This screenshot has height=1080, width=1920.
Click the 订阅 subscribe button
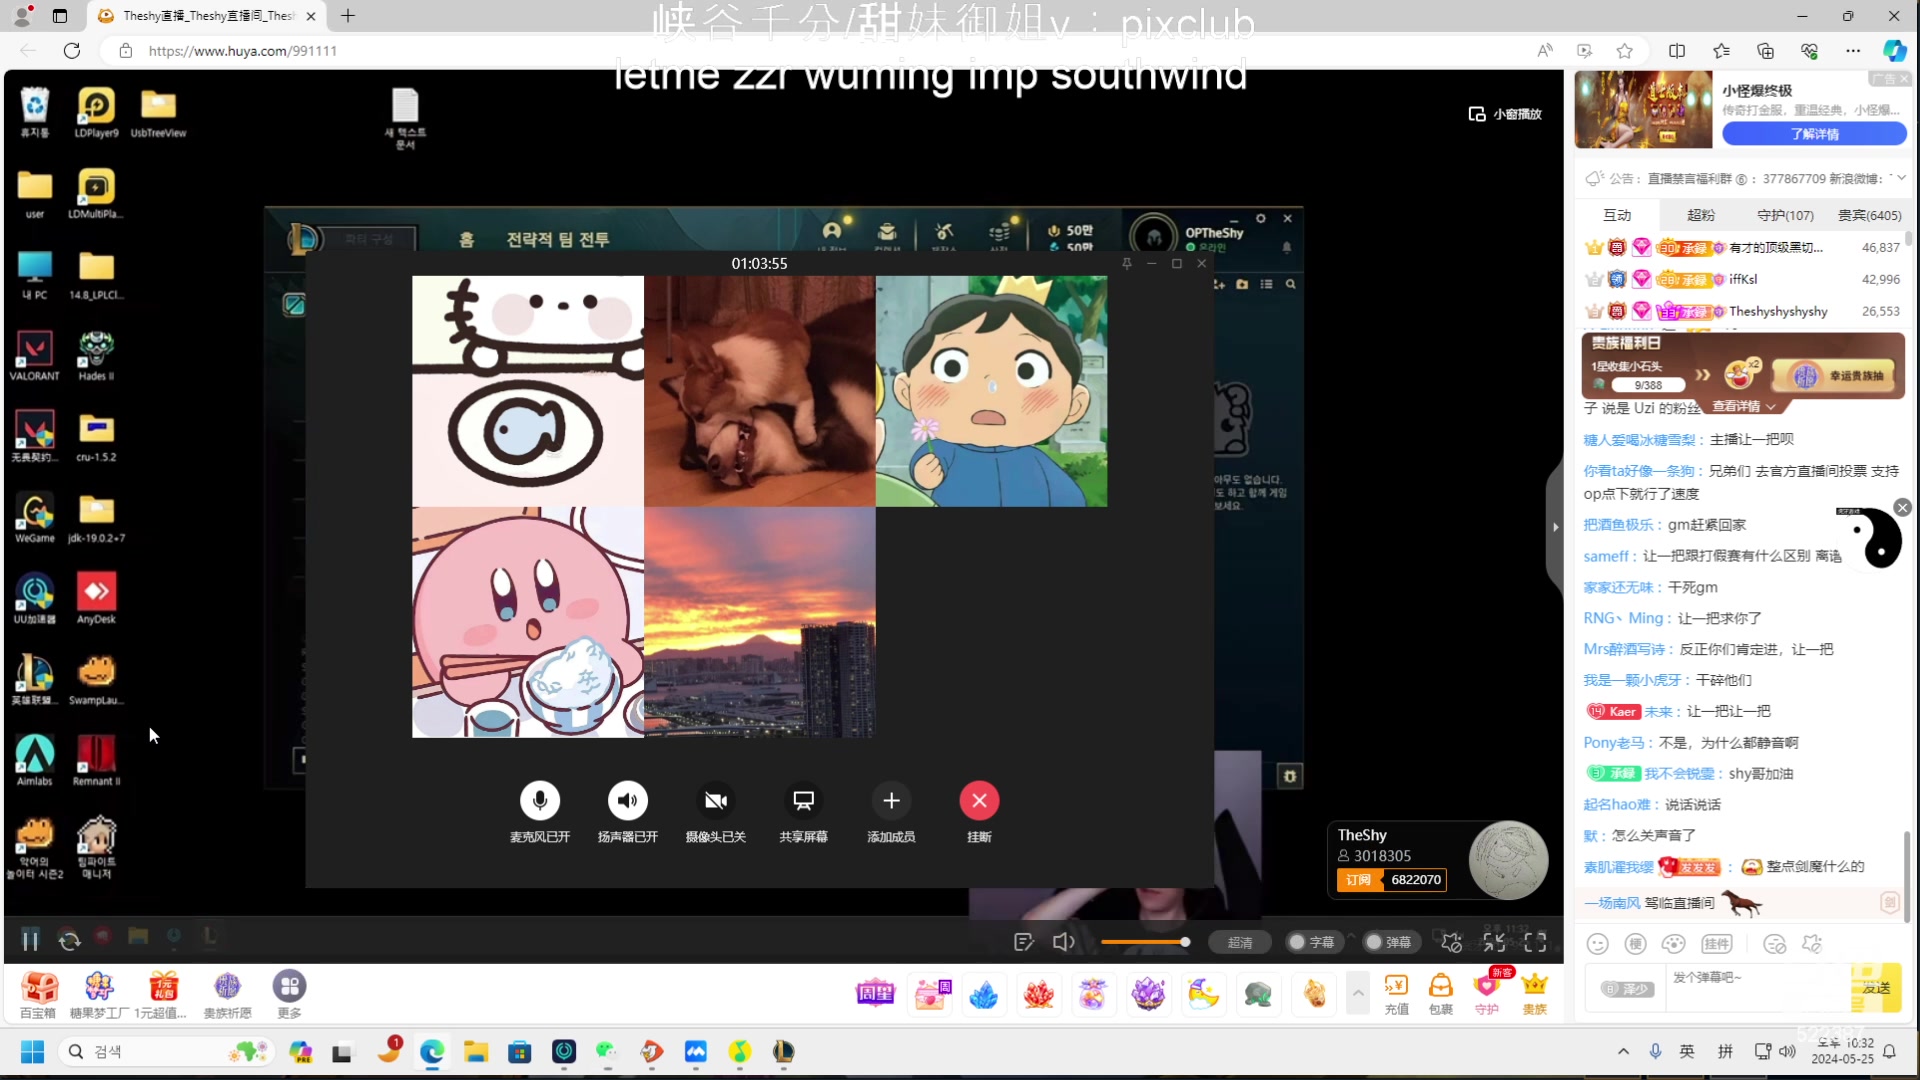coord(1358,880)
